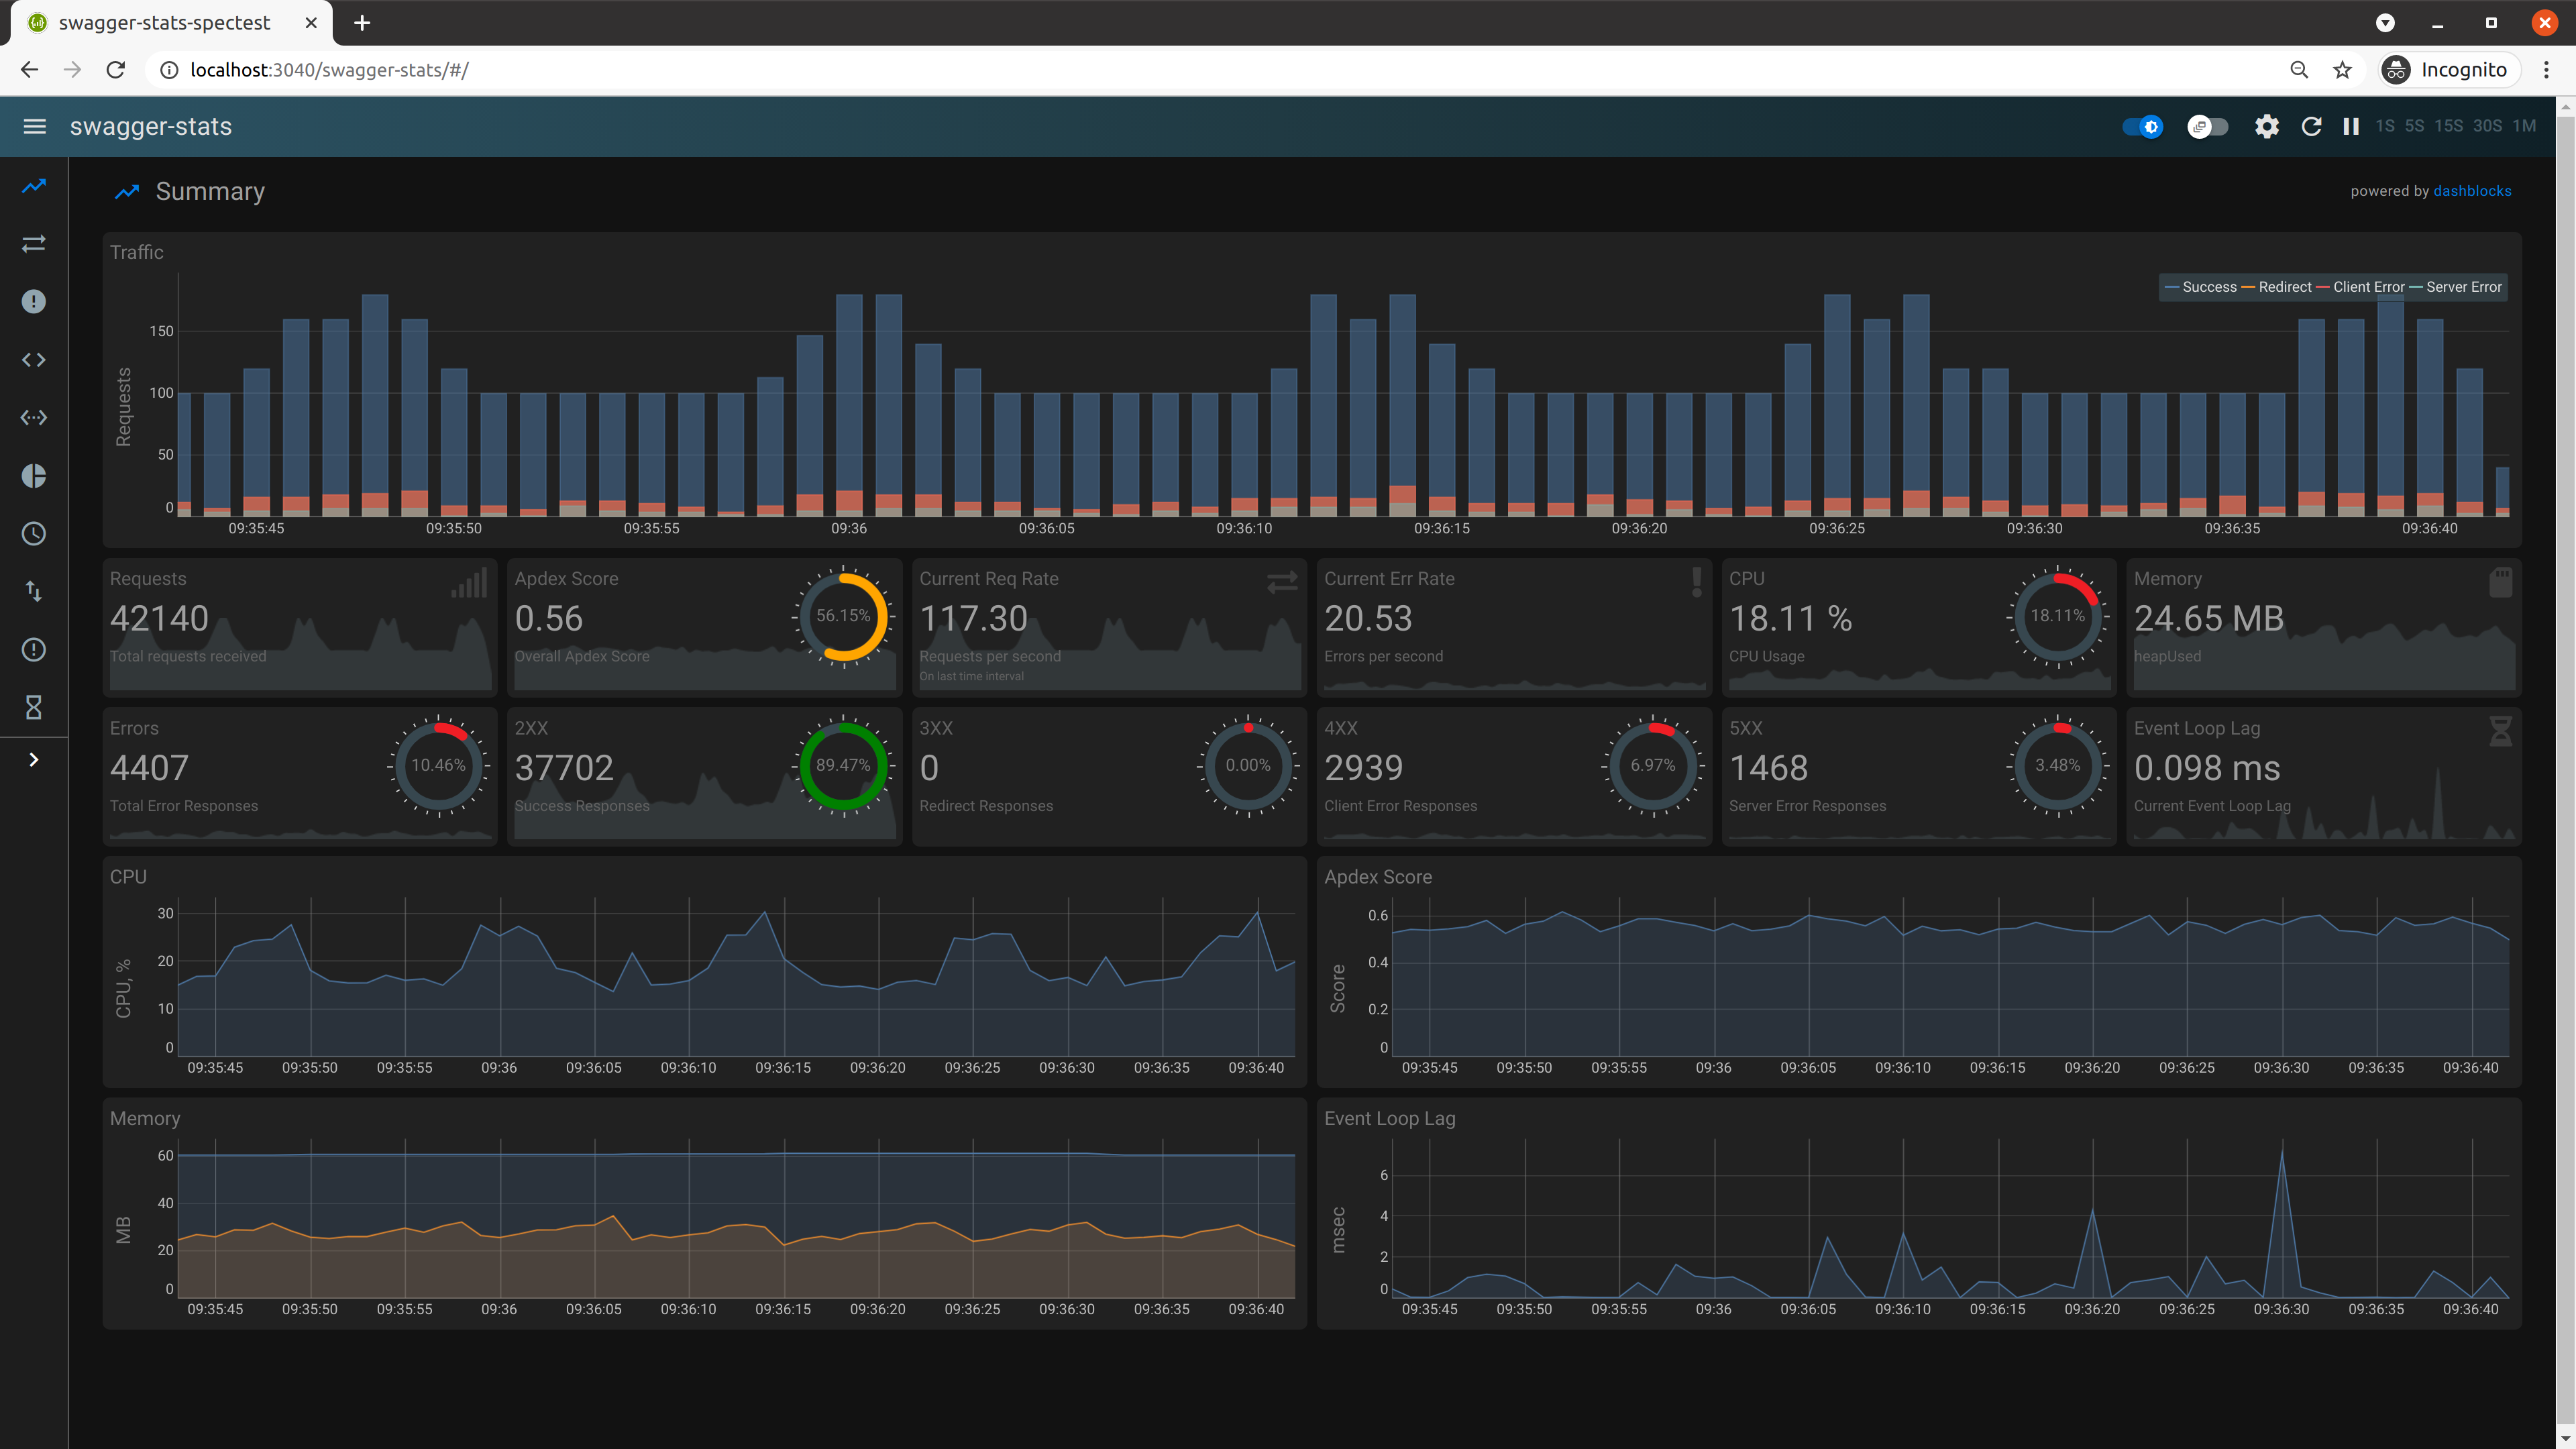Viewport: 2576px width, 1449px height.
Task: Click the info circle icon in sidebar
Action: [x=34, y=301]
